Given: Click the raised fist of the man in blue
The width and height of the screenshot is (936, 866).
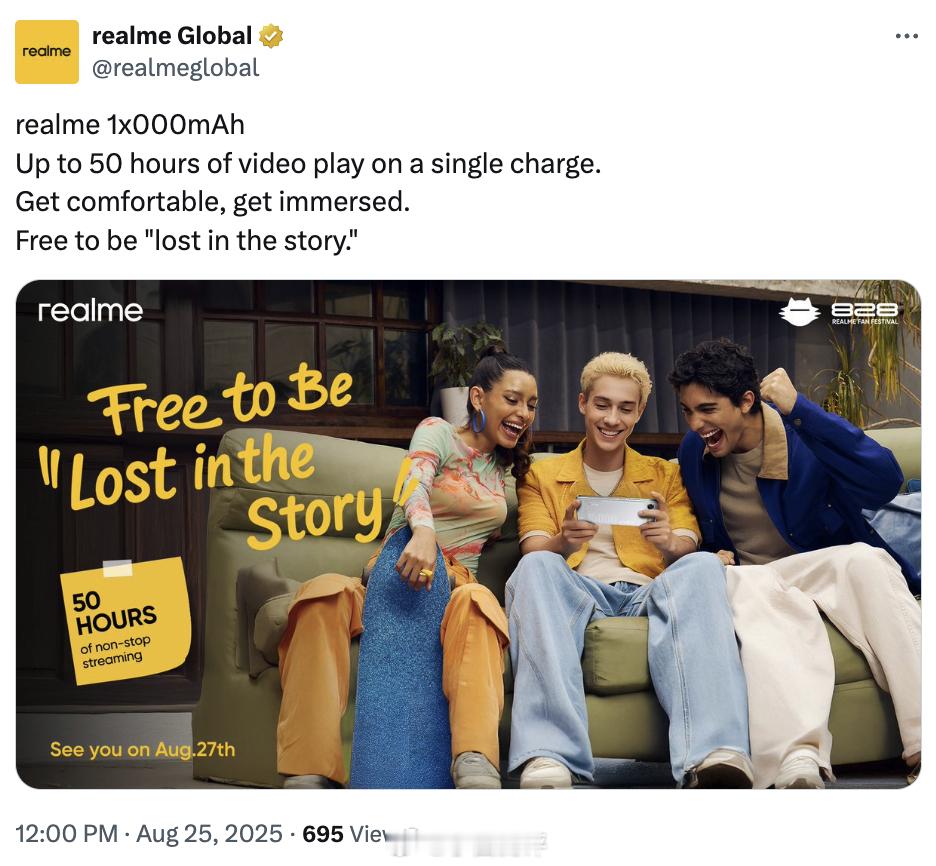Looking at the screenshot, I should [778, 390].
